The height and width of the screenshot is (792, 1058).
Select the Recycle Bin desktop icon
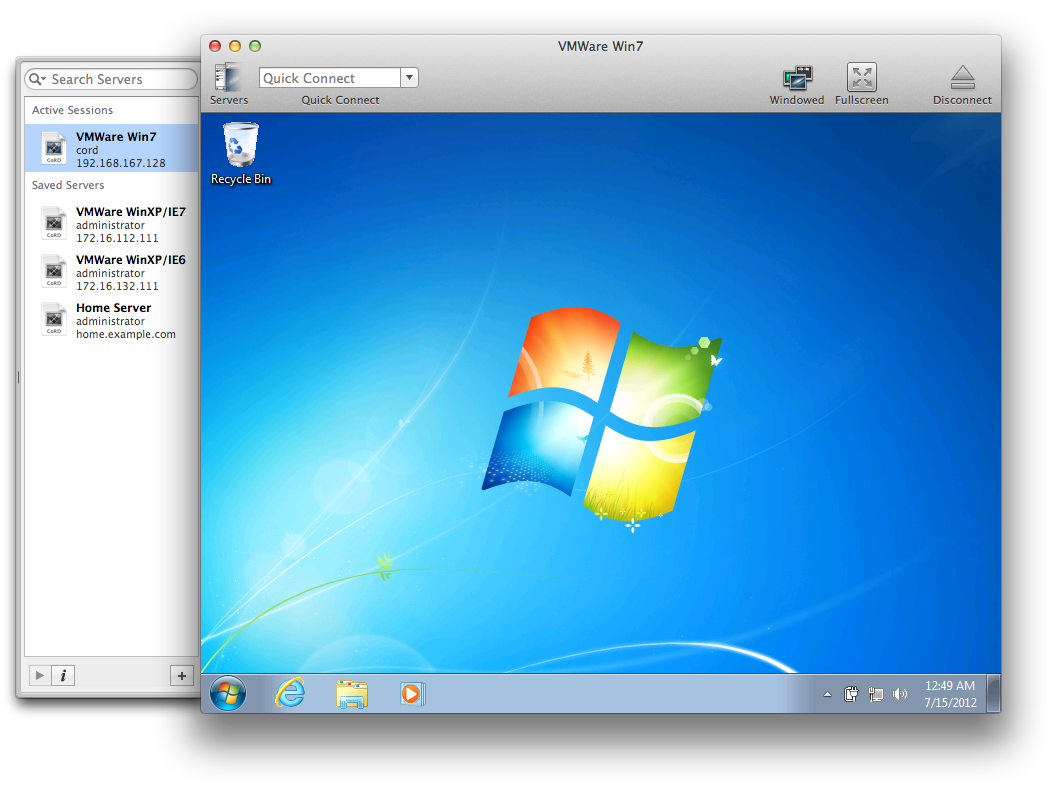pyautogui.click(x=241, y=154)
